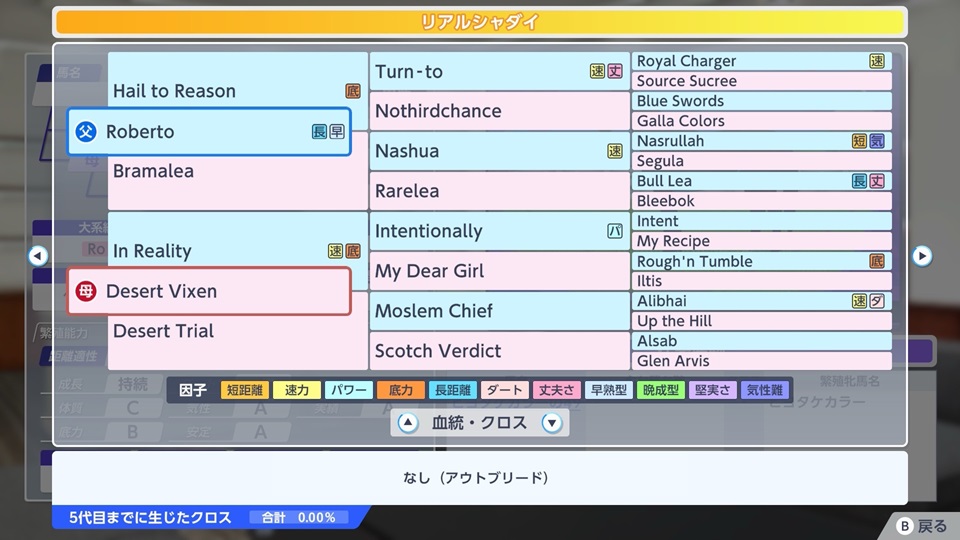Click 速 factor icon on Nashua
Screen dimensions: 960x540
615,151
